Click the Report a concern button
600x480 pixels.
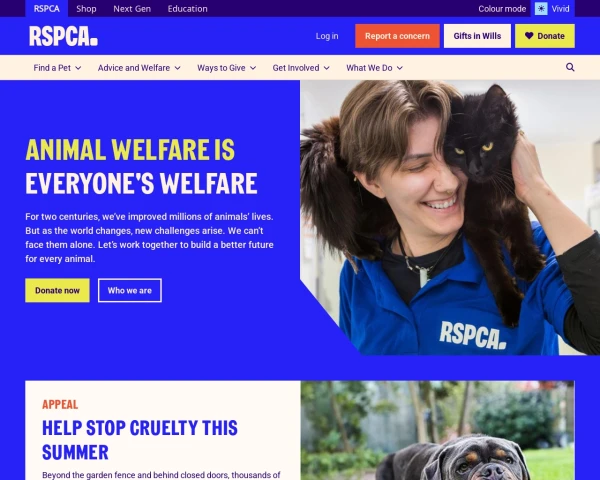(397, 36)
